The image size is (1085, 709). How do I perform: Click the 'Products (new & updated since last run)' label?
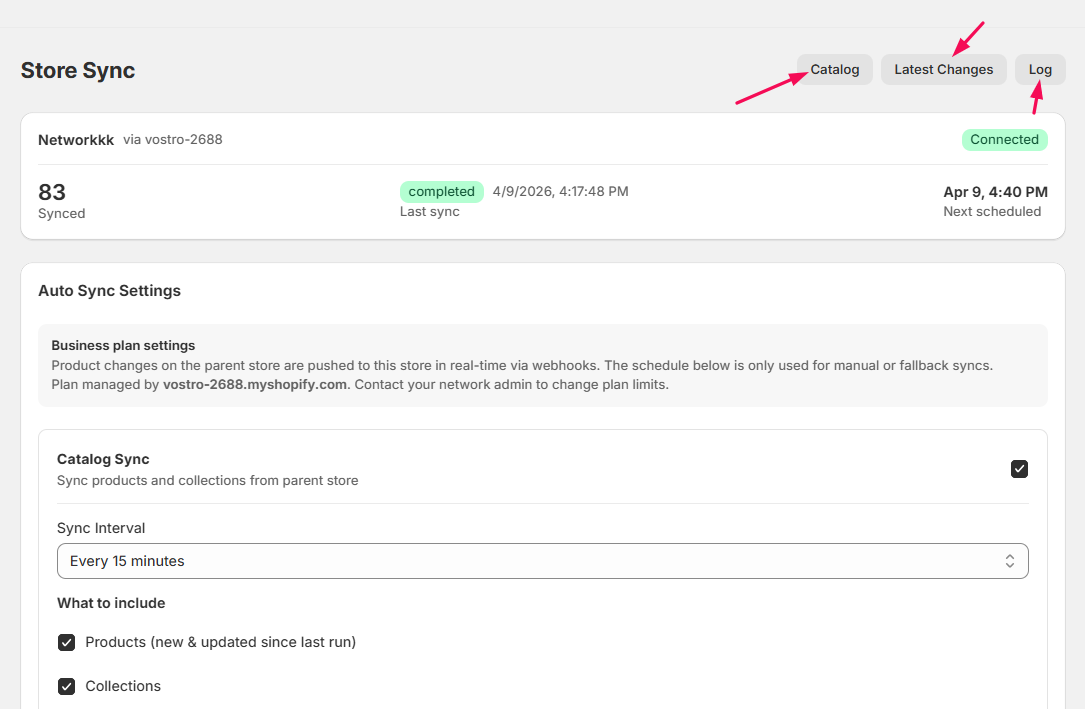click(x=220, y=642)
